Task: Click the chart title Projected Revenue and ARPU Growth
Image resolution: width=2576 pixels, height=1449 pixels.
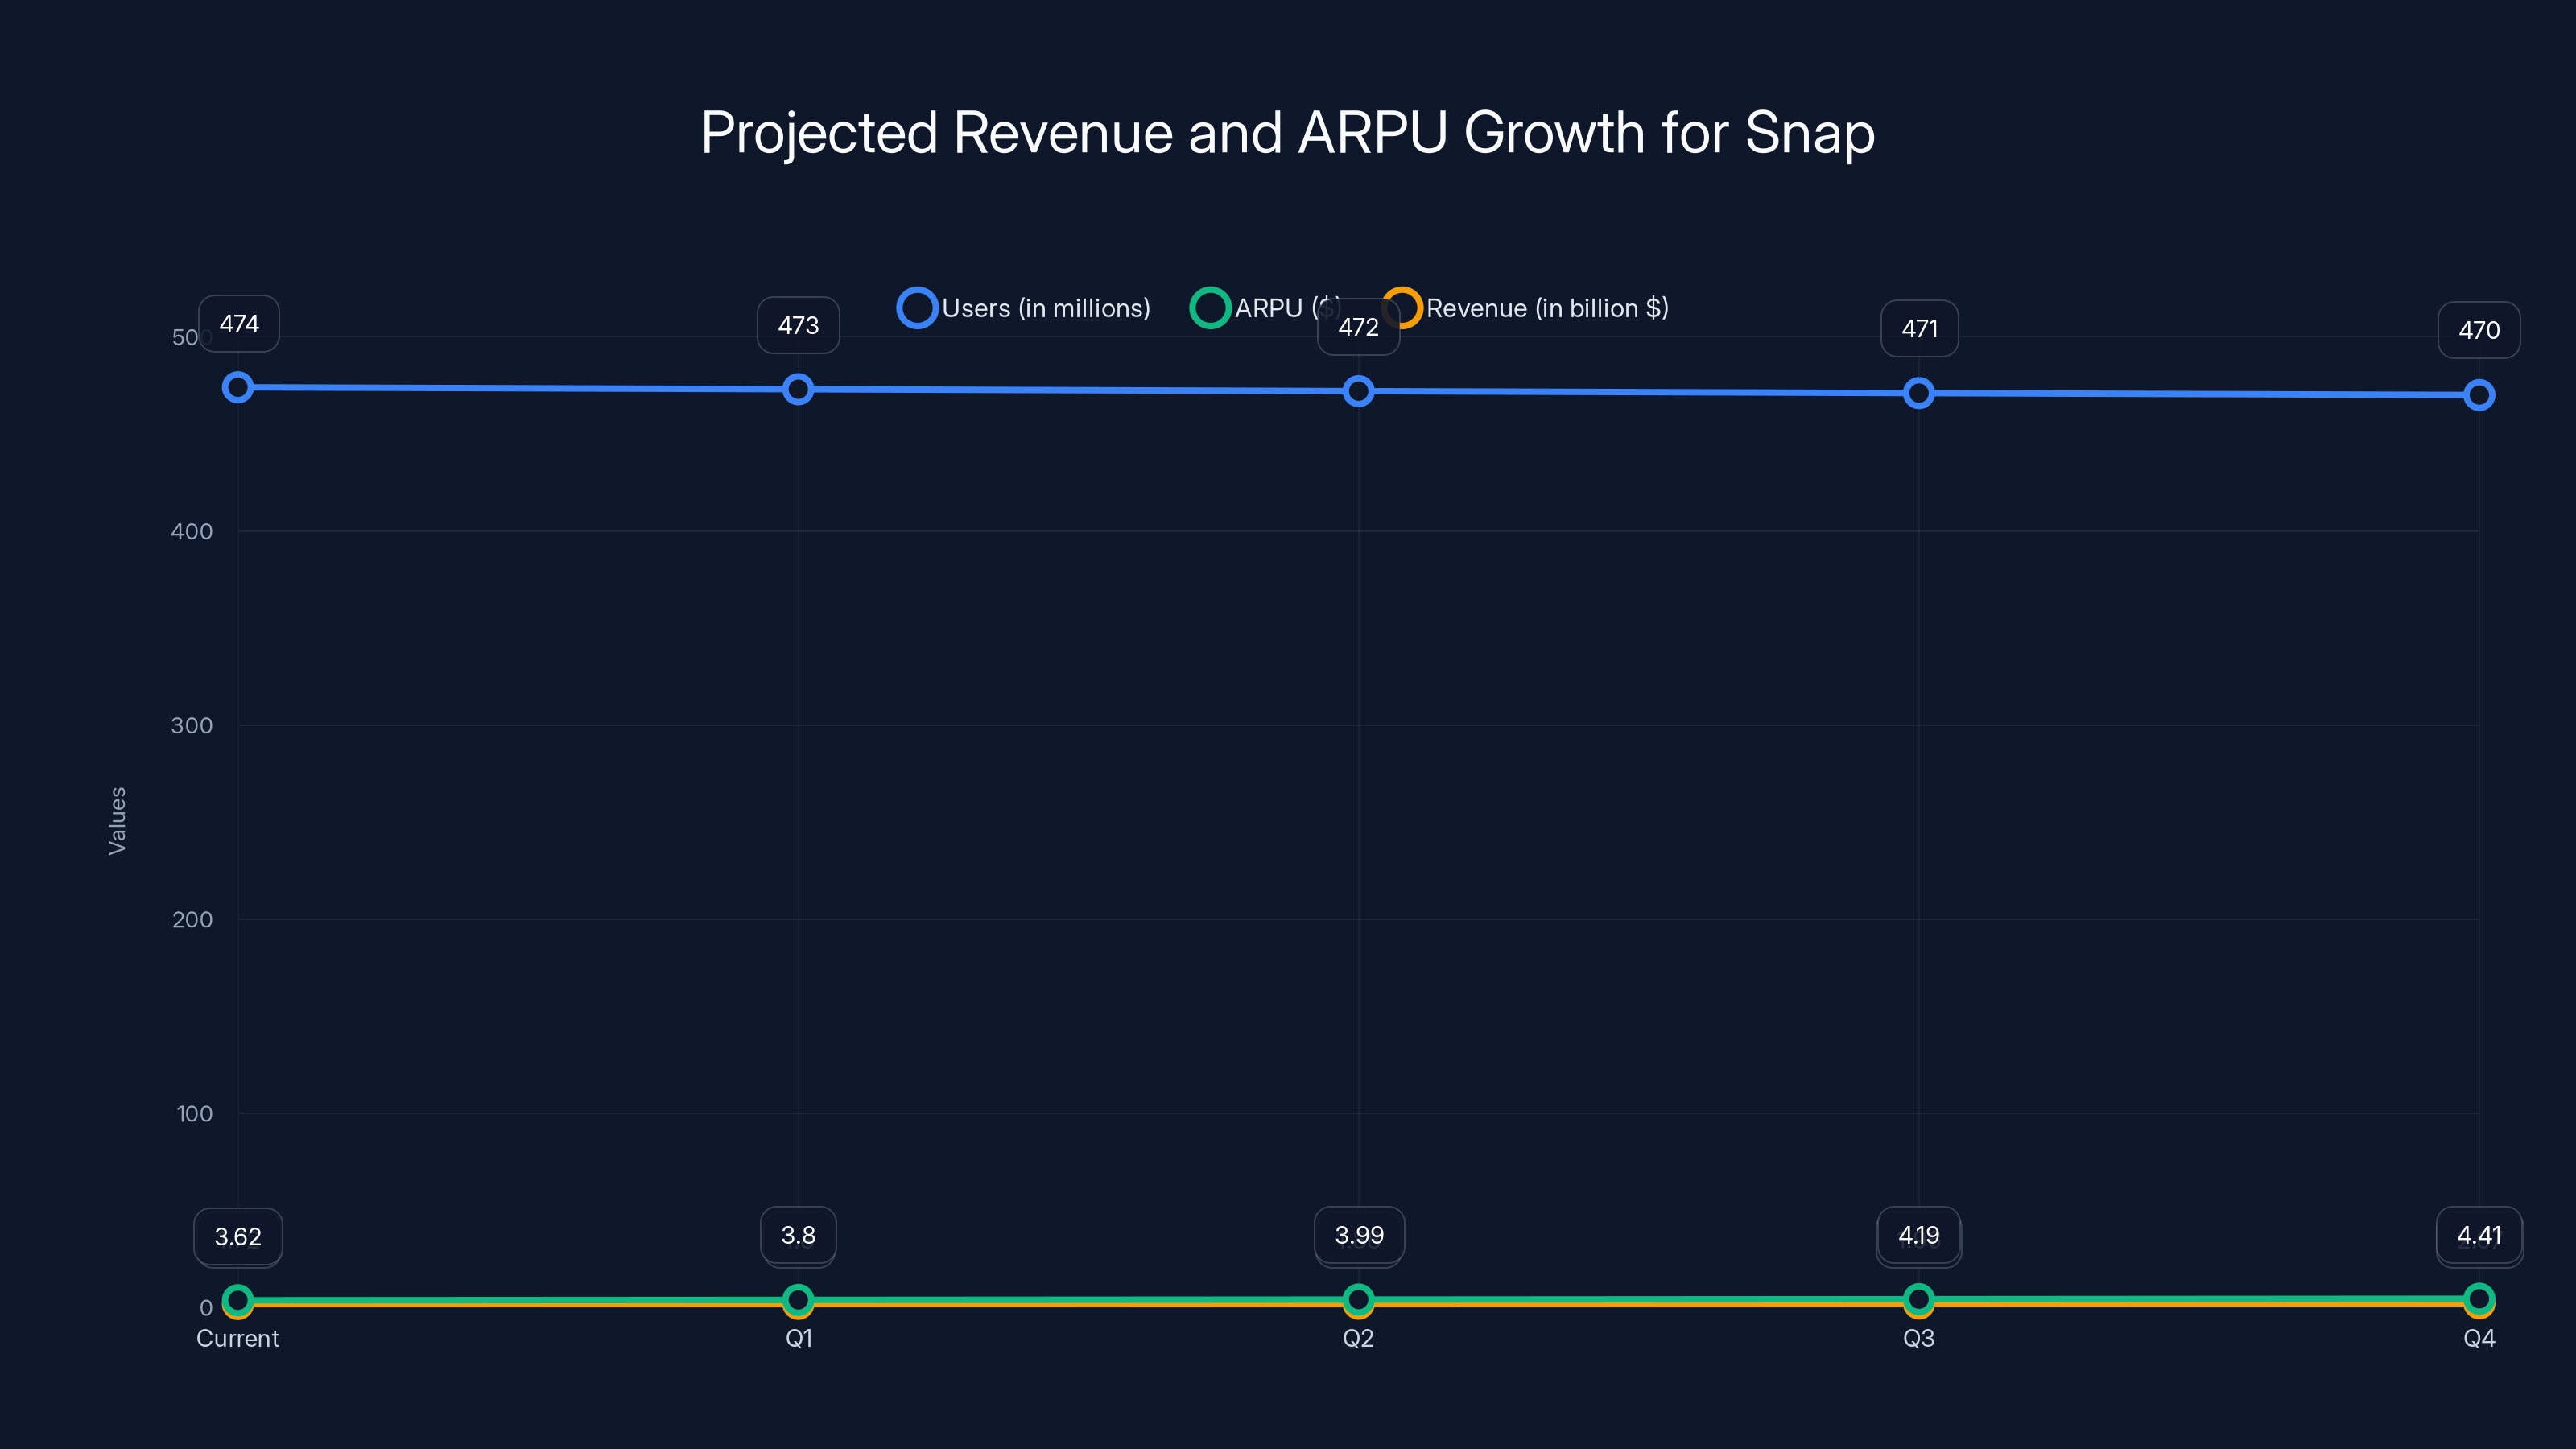Action: [x=1288, y=133]
